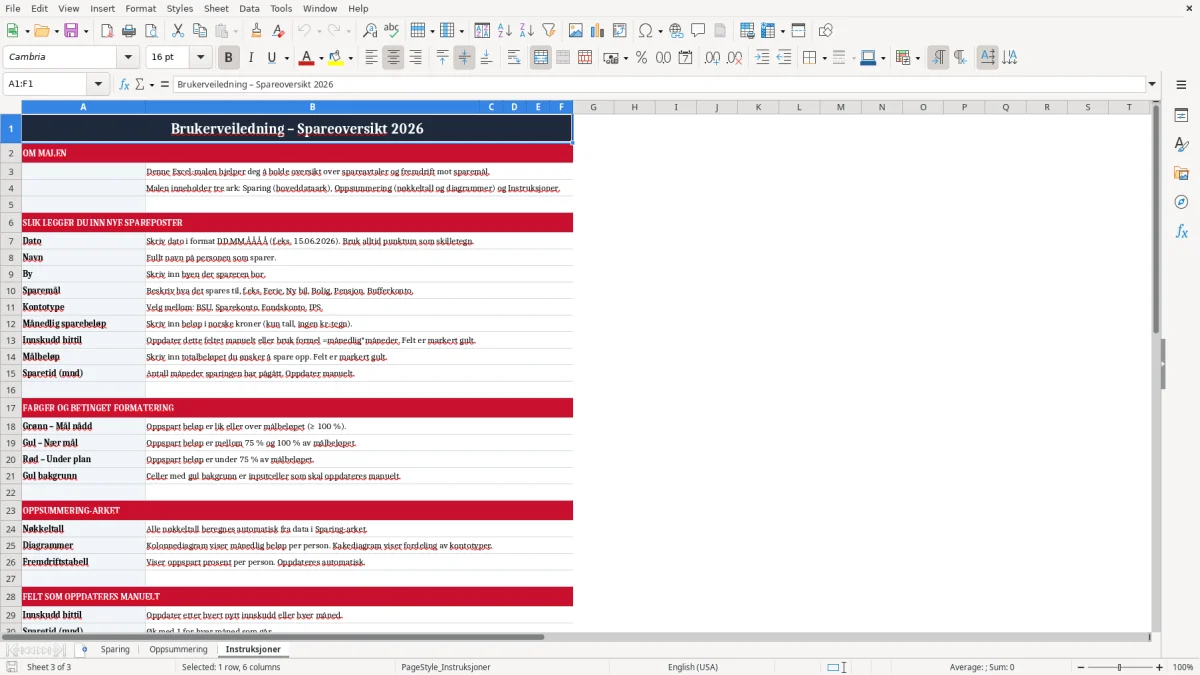Image resolution: width=1200 pixels, height=675 pixels.
Task: Toggle Italic formatting
Action: (250, 58)
